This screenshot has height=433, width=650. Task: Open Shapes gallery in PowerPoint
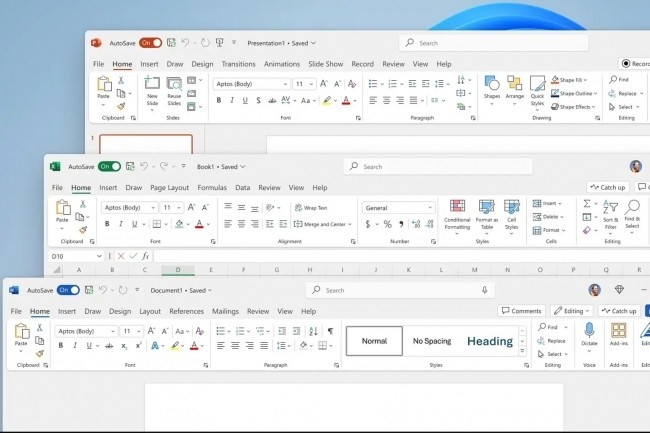[x=491, y=85]
